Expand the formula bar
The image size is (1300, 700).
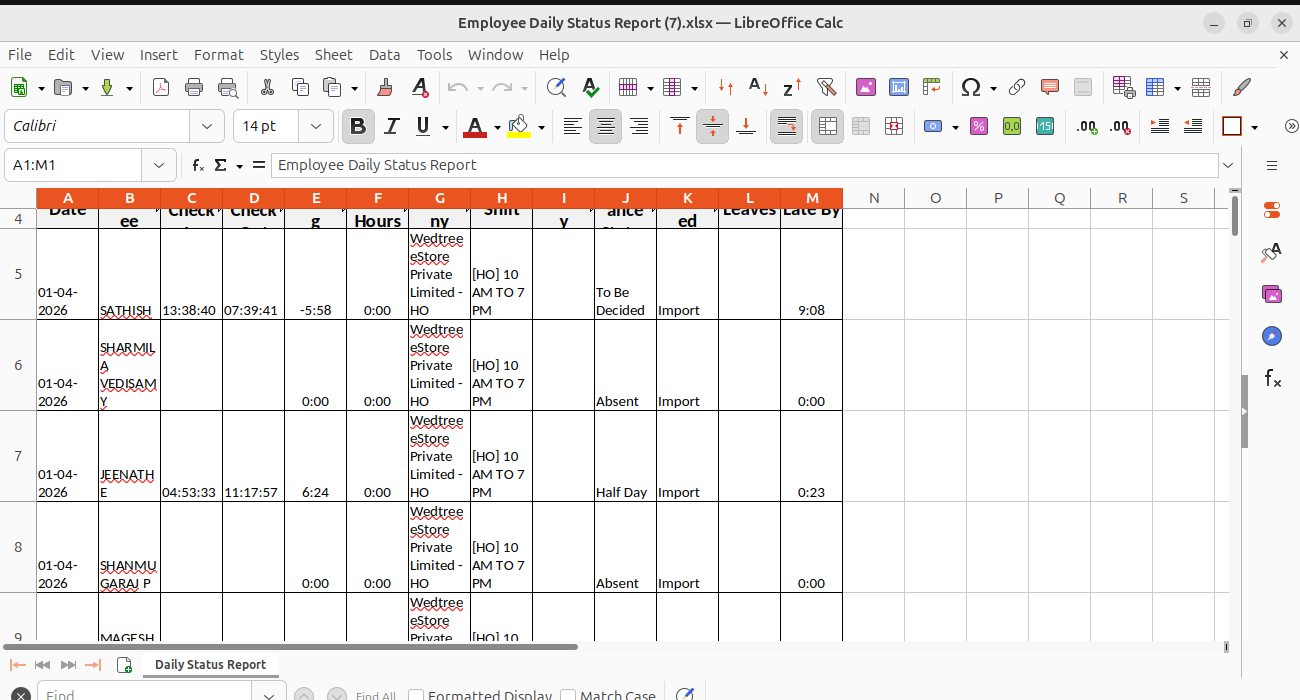point(1228,165)
